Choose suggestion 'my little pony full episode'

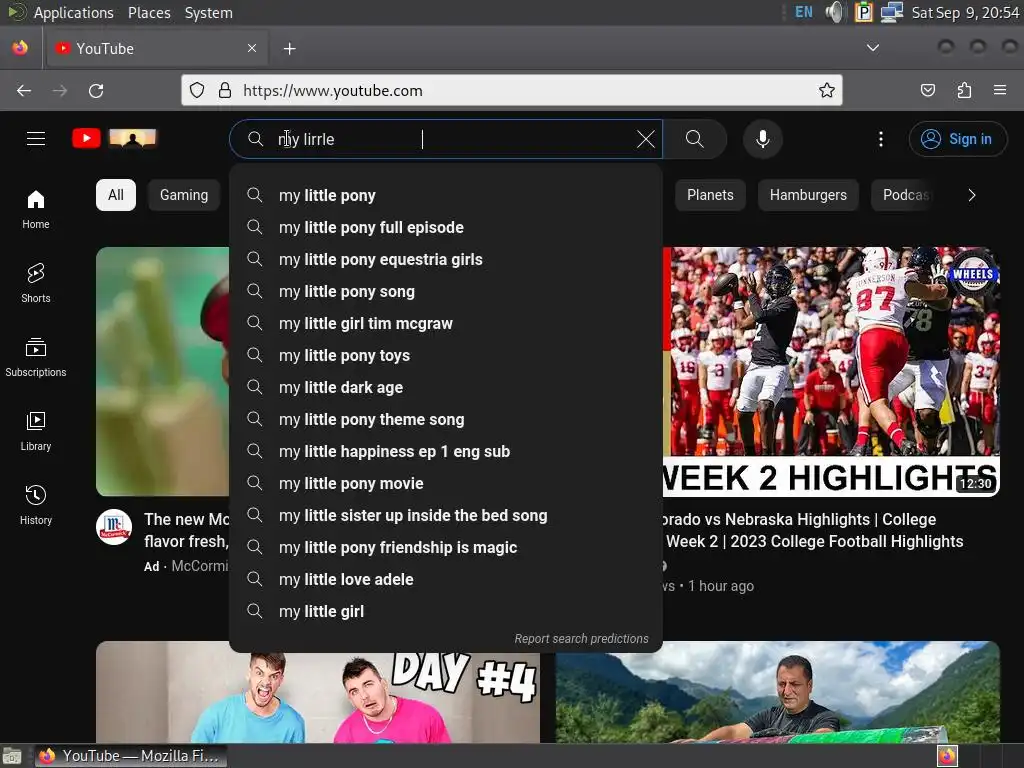click(446, 227)
